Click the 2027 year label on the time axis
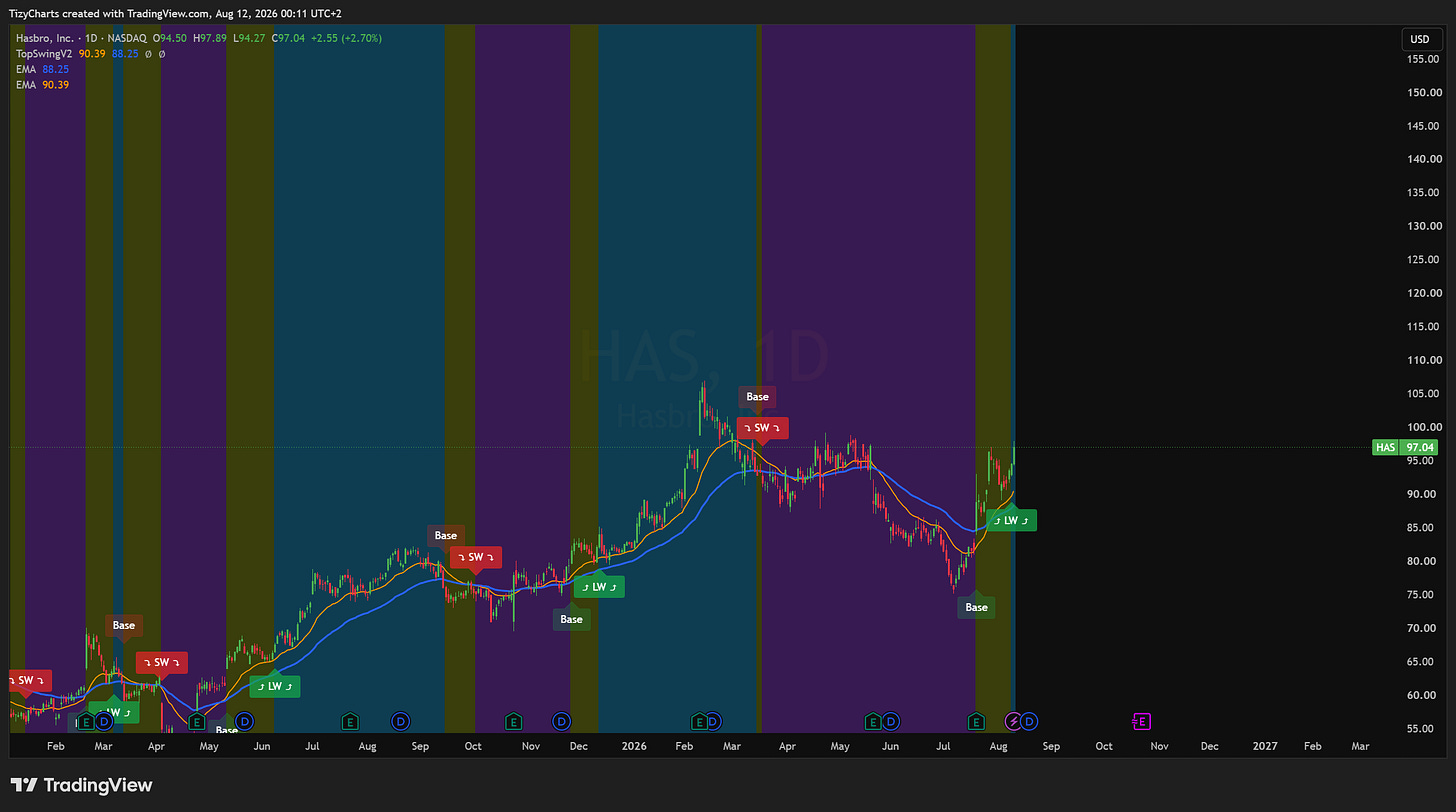Screen dimensions: 1456x812 (1266, 746)
